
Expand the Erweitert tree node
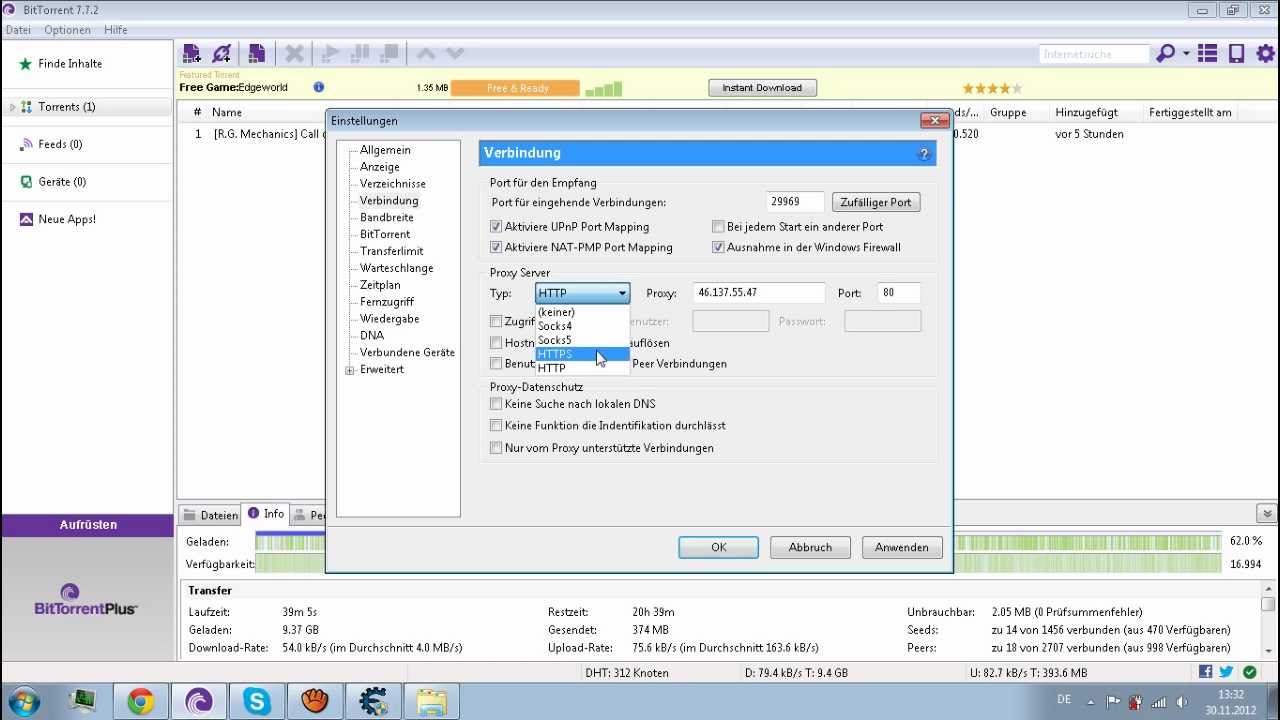pyautogui.click(x=350, y=370)
